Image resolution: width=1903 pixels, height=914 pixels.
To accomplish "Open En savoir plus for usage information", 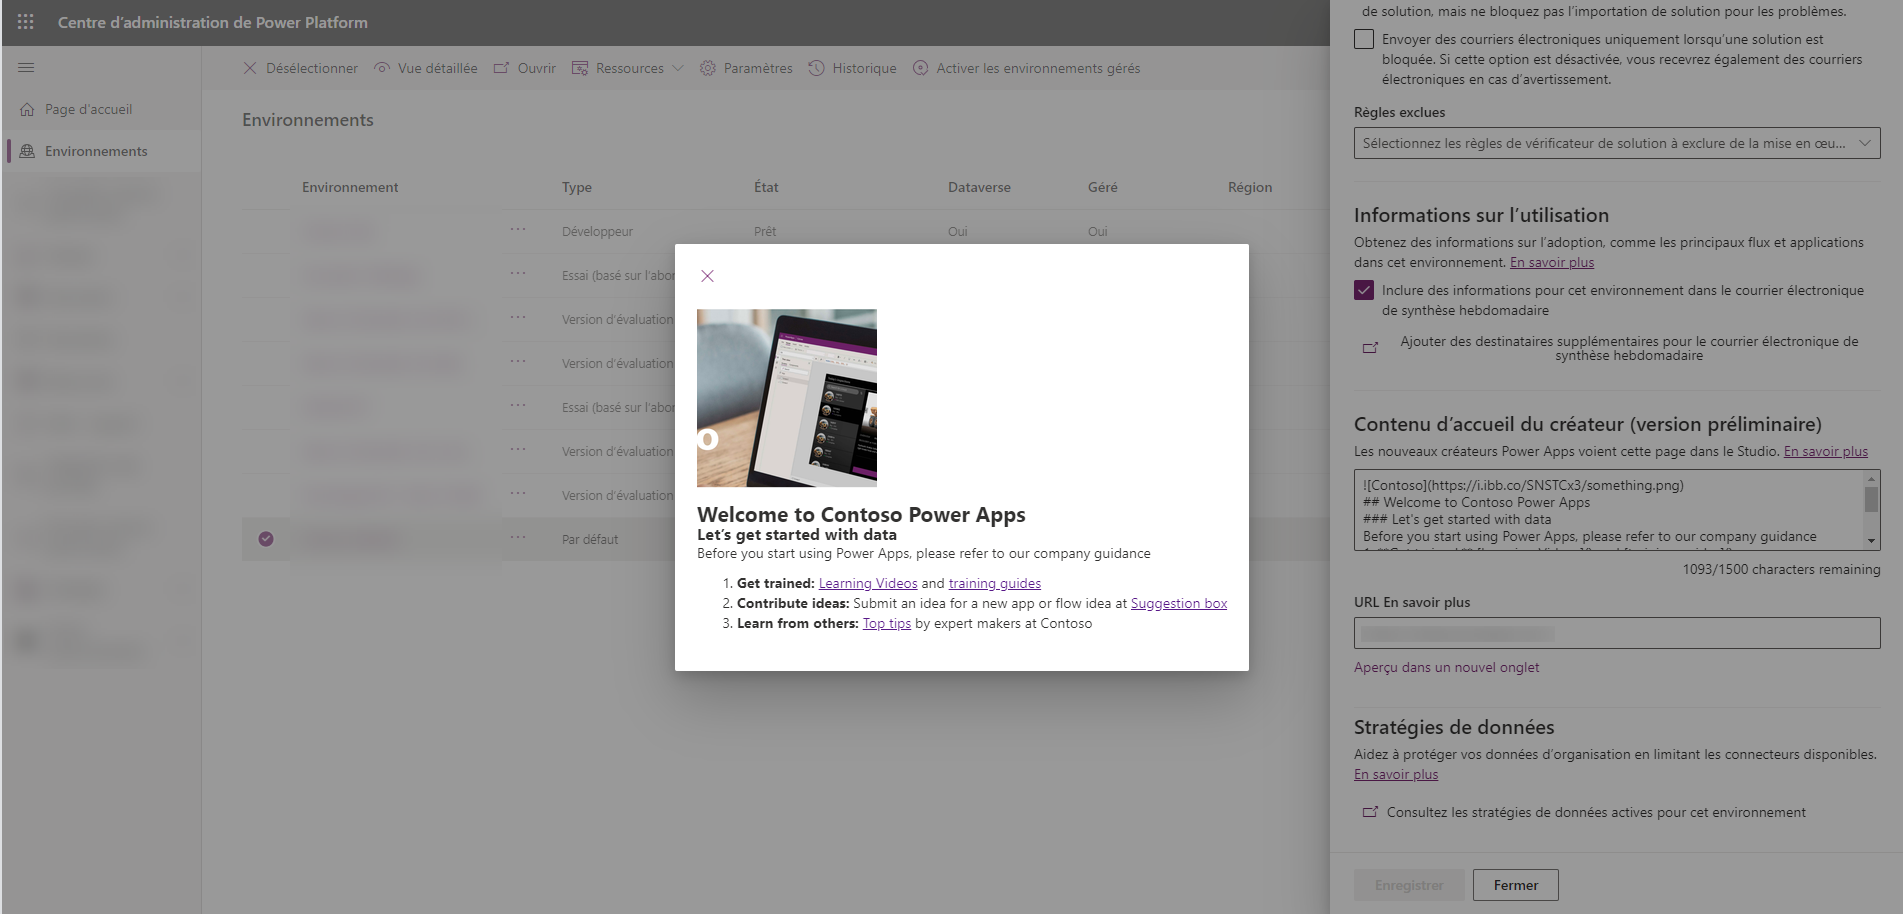I will pos(1552,262).
